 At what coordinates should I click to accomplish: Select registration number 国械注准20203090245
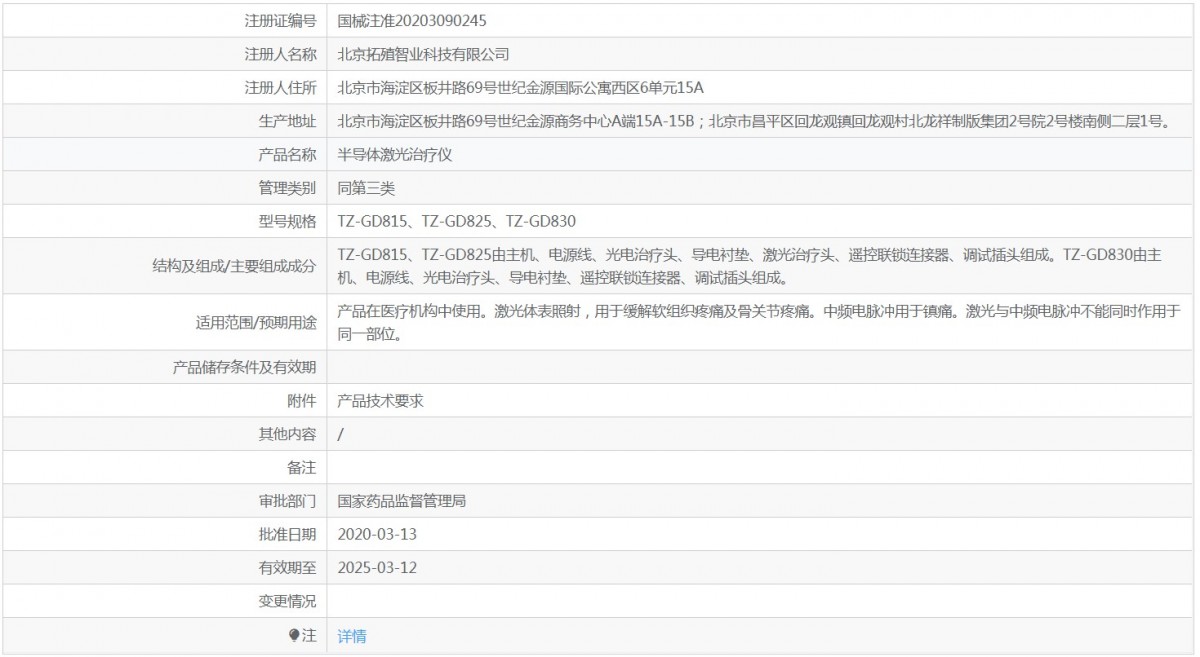(x=413, y=20)
